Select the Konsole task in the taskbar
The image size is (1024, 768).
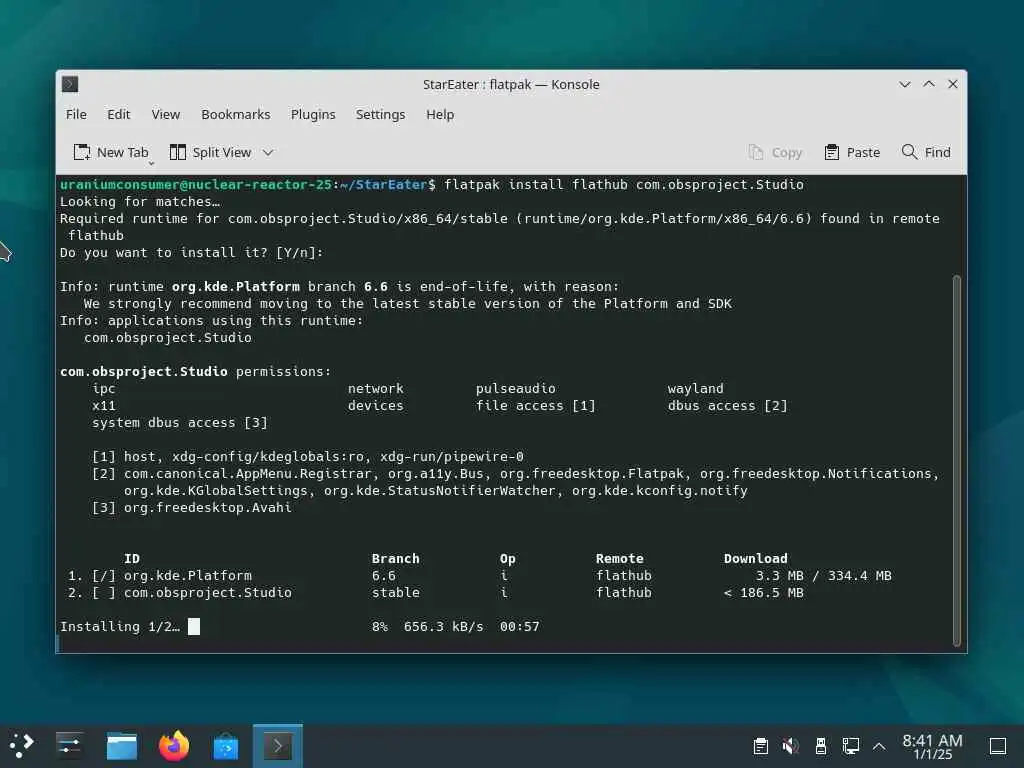click(278, 745)
